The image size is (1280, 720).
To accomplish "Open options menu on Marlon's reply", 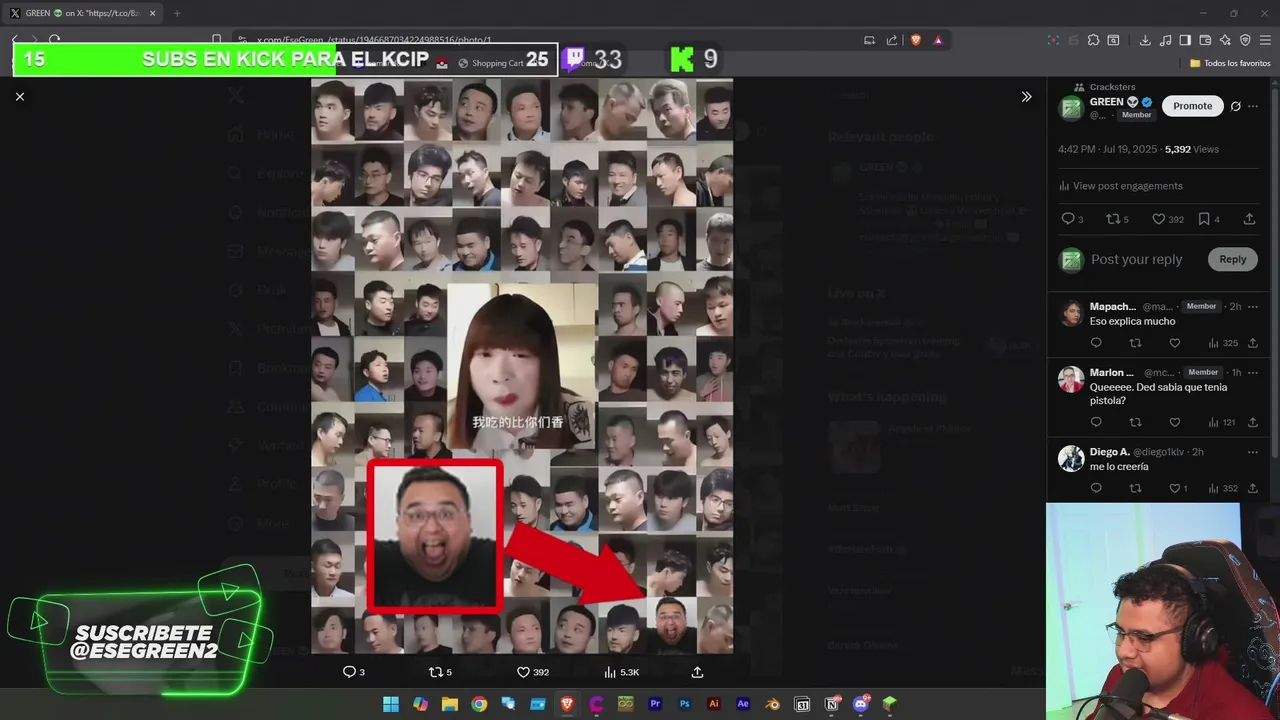I will 1253,372.
